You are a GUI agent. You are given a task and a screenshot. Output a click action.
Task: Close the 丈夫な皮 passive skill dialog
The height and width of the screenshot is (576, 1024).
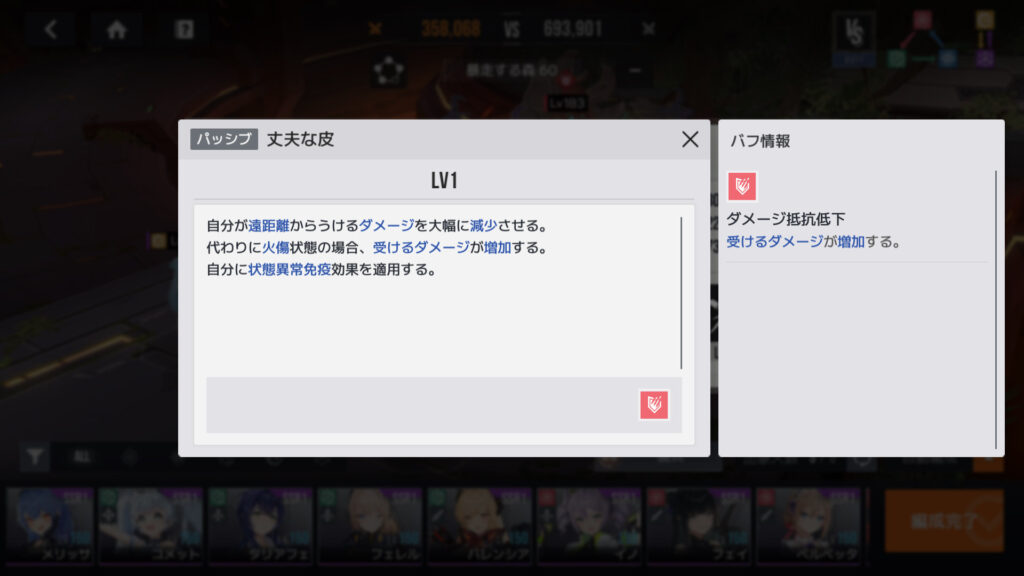[690, 139]
